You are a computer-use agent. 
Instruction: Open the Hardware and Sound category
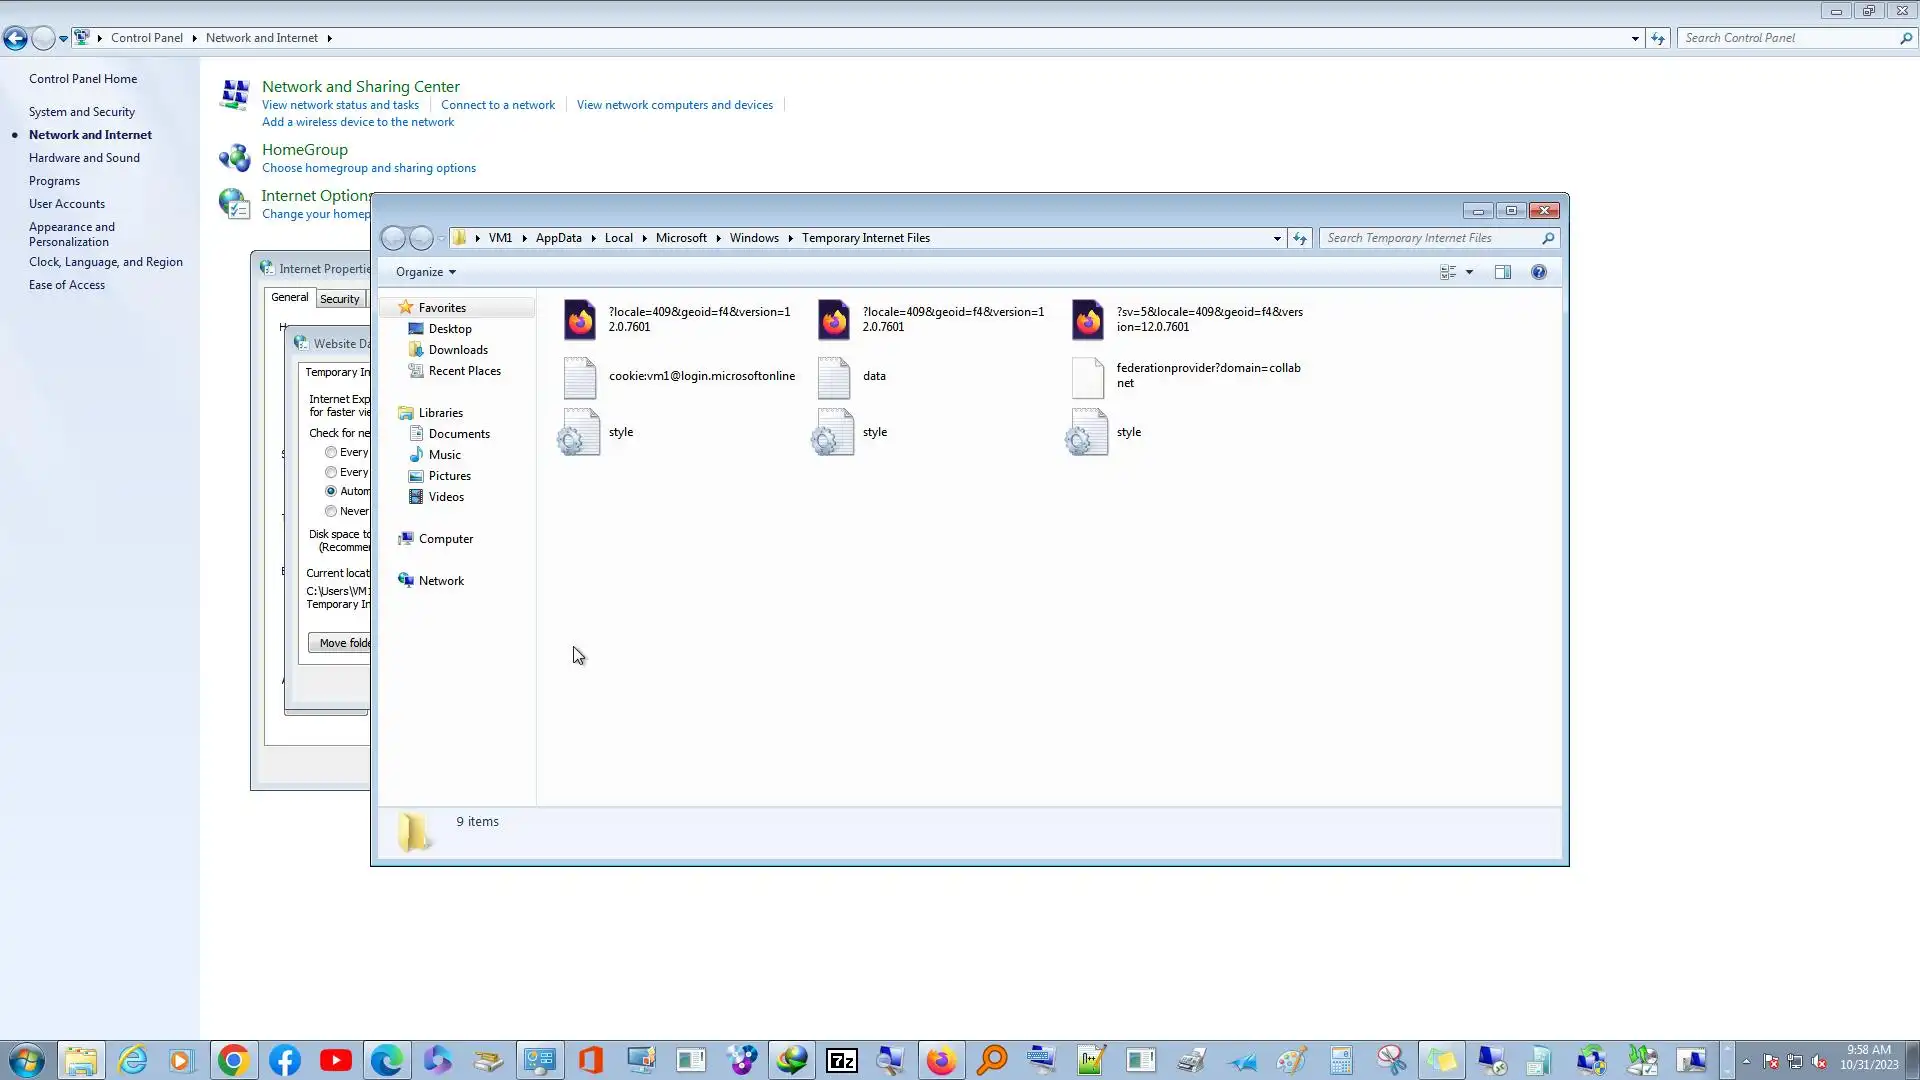click(x=84, y=158)
